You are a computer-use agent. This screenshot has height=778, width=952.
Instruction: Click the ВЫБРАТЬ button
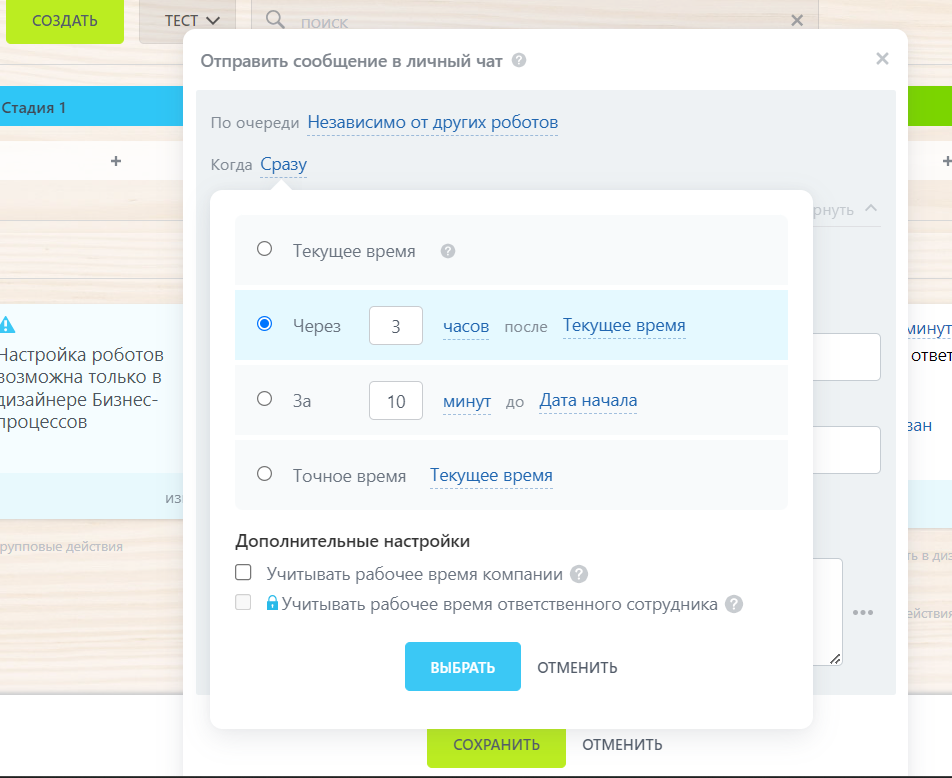tap(463, 667)
